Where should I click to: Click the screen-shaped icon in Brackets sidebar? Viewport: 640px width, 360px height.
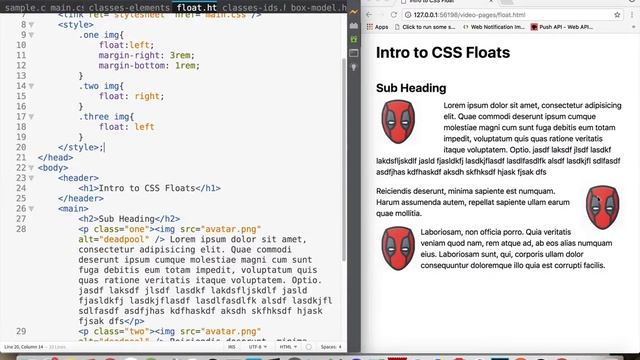[353, 53]
